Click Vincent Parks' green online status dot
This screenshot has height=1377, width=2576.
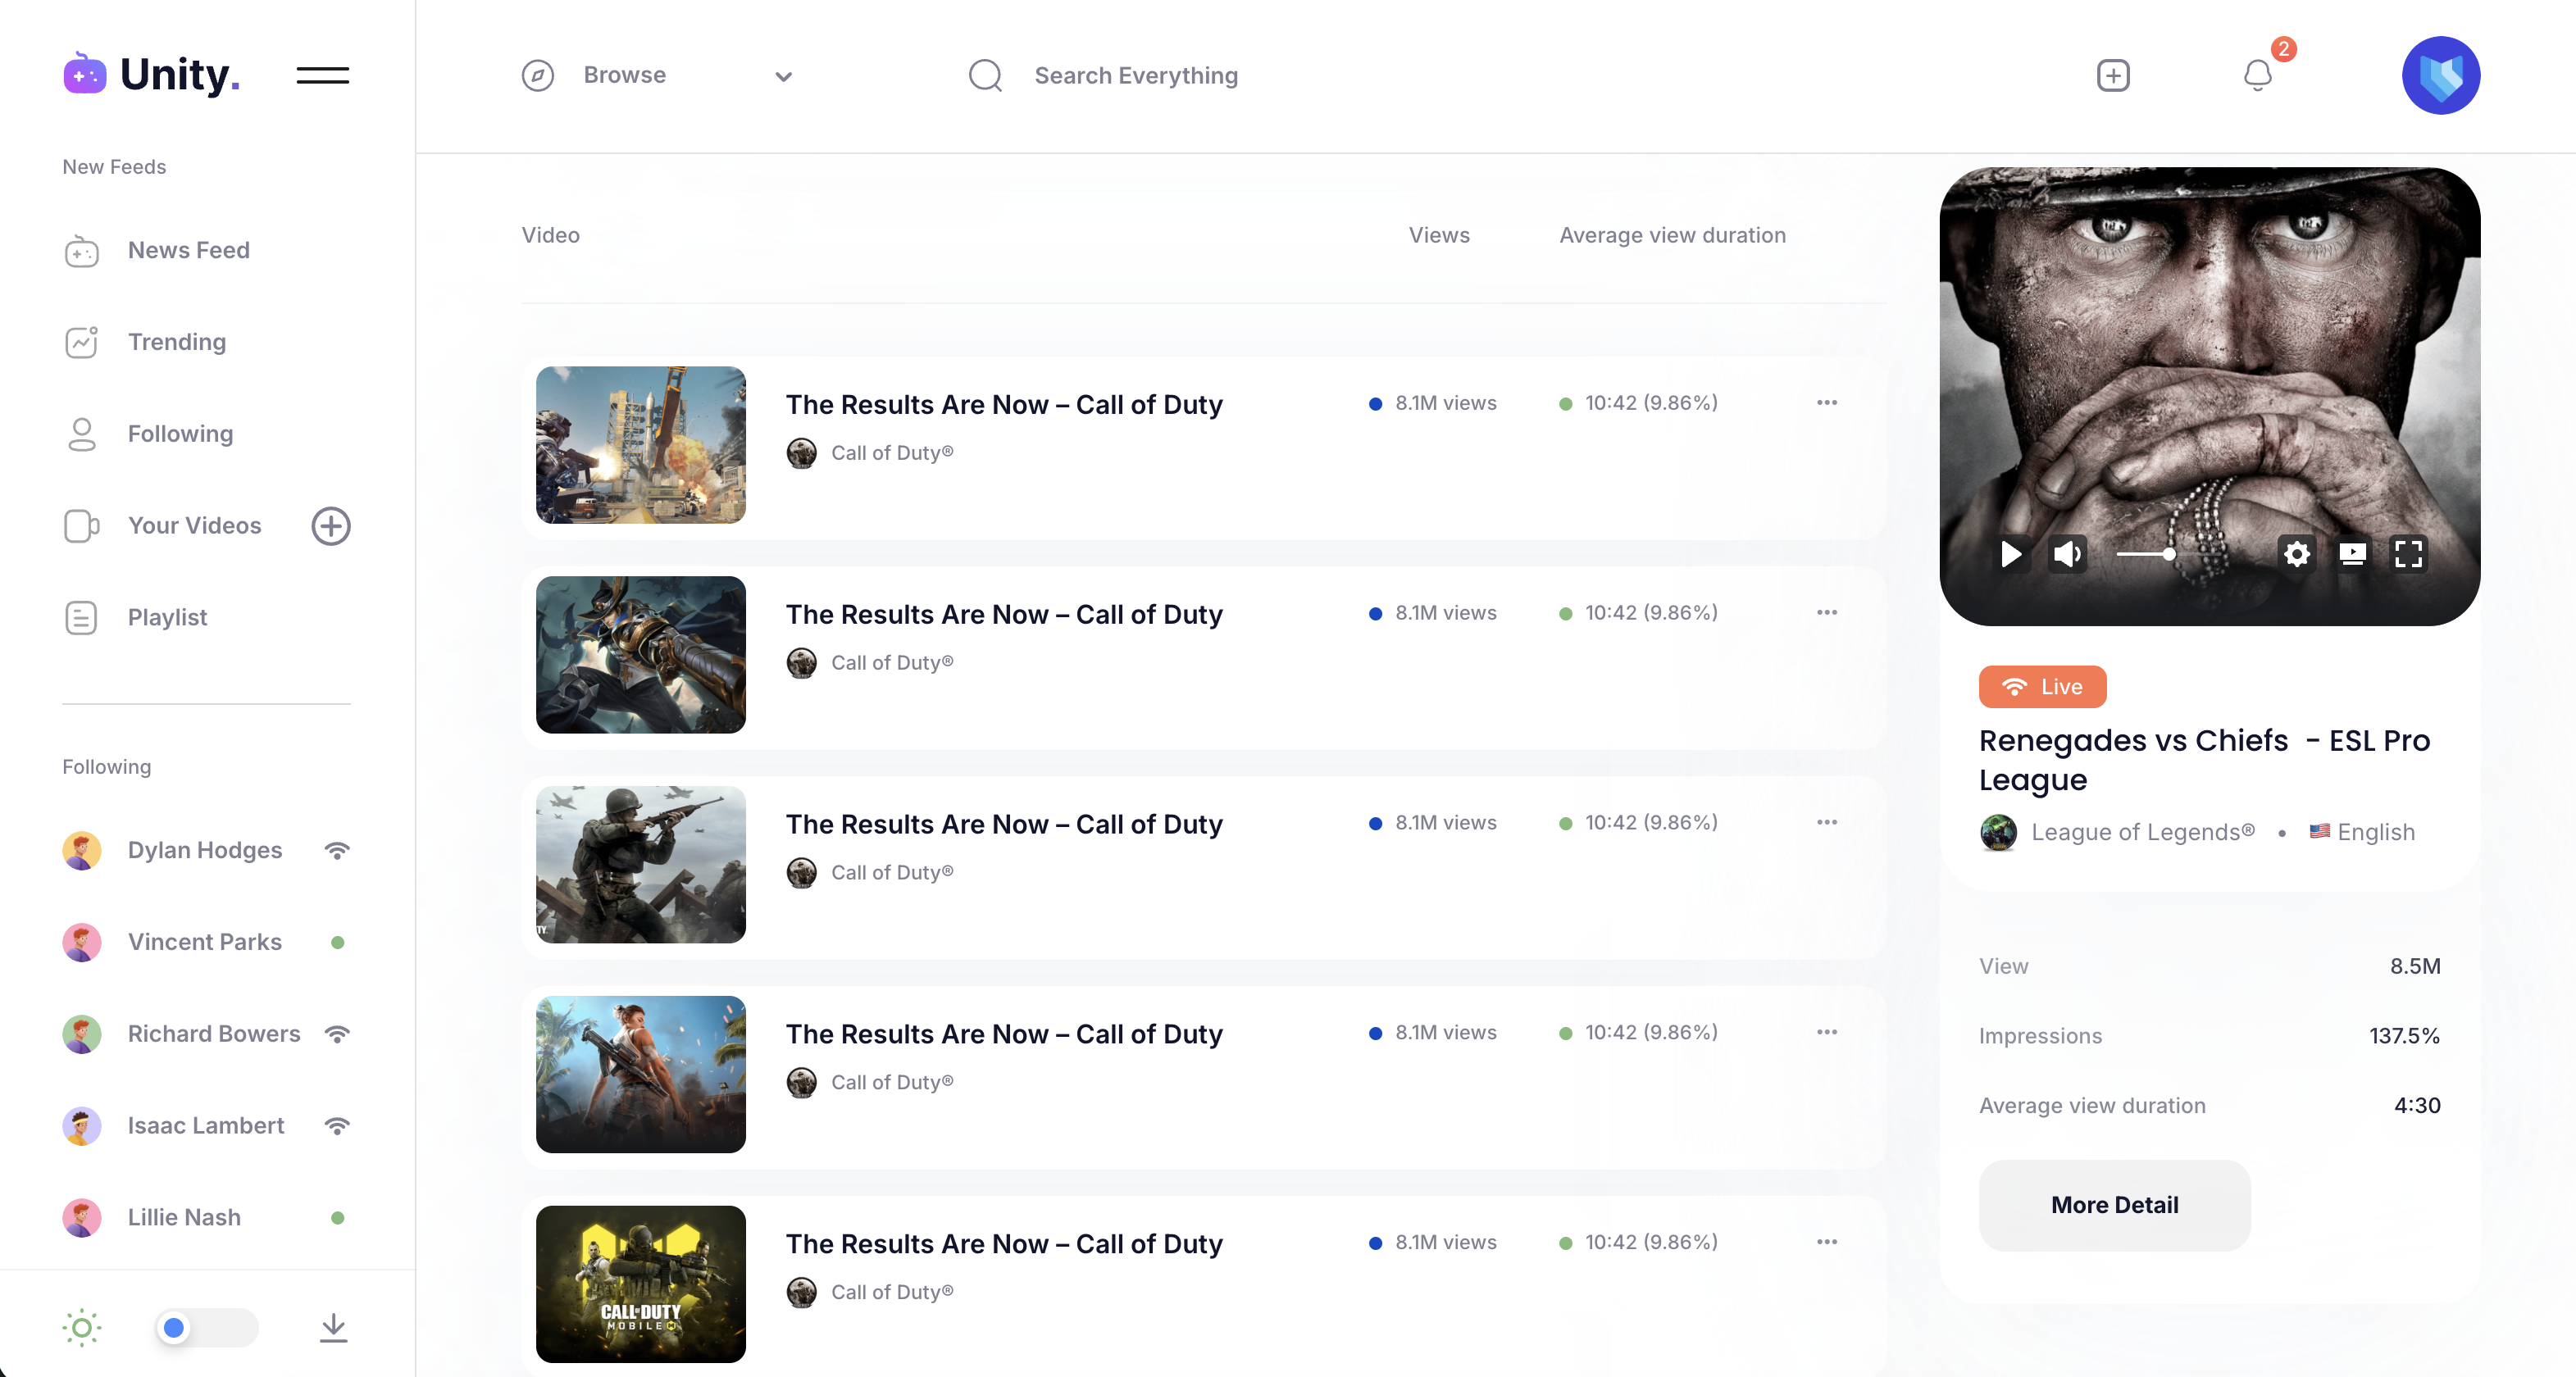point(337,943)
